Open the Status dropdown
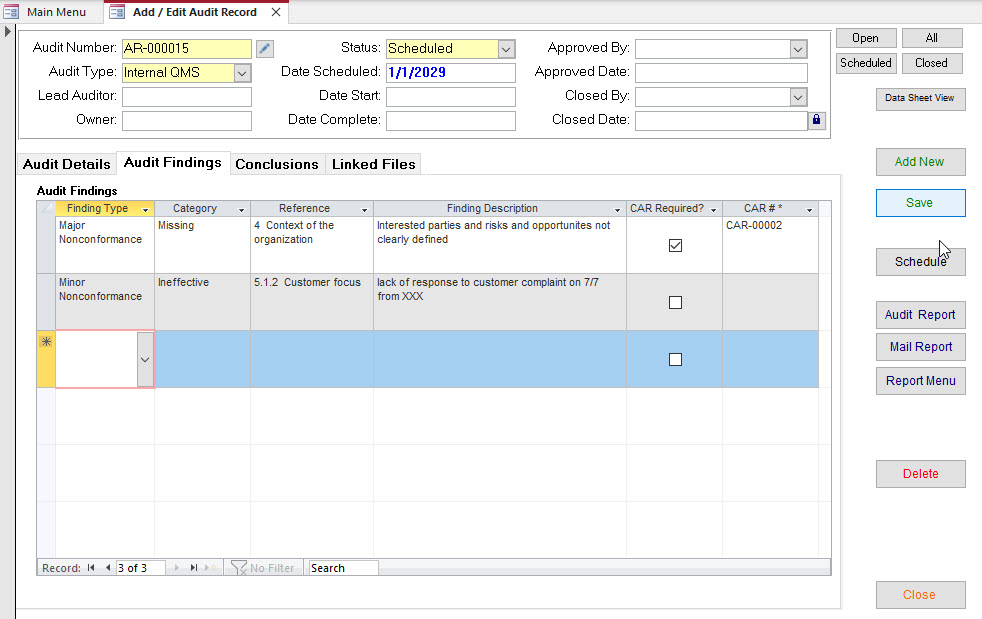 tap(506, 49)
